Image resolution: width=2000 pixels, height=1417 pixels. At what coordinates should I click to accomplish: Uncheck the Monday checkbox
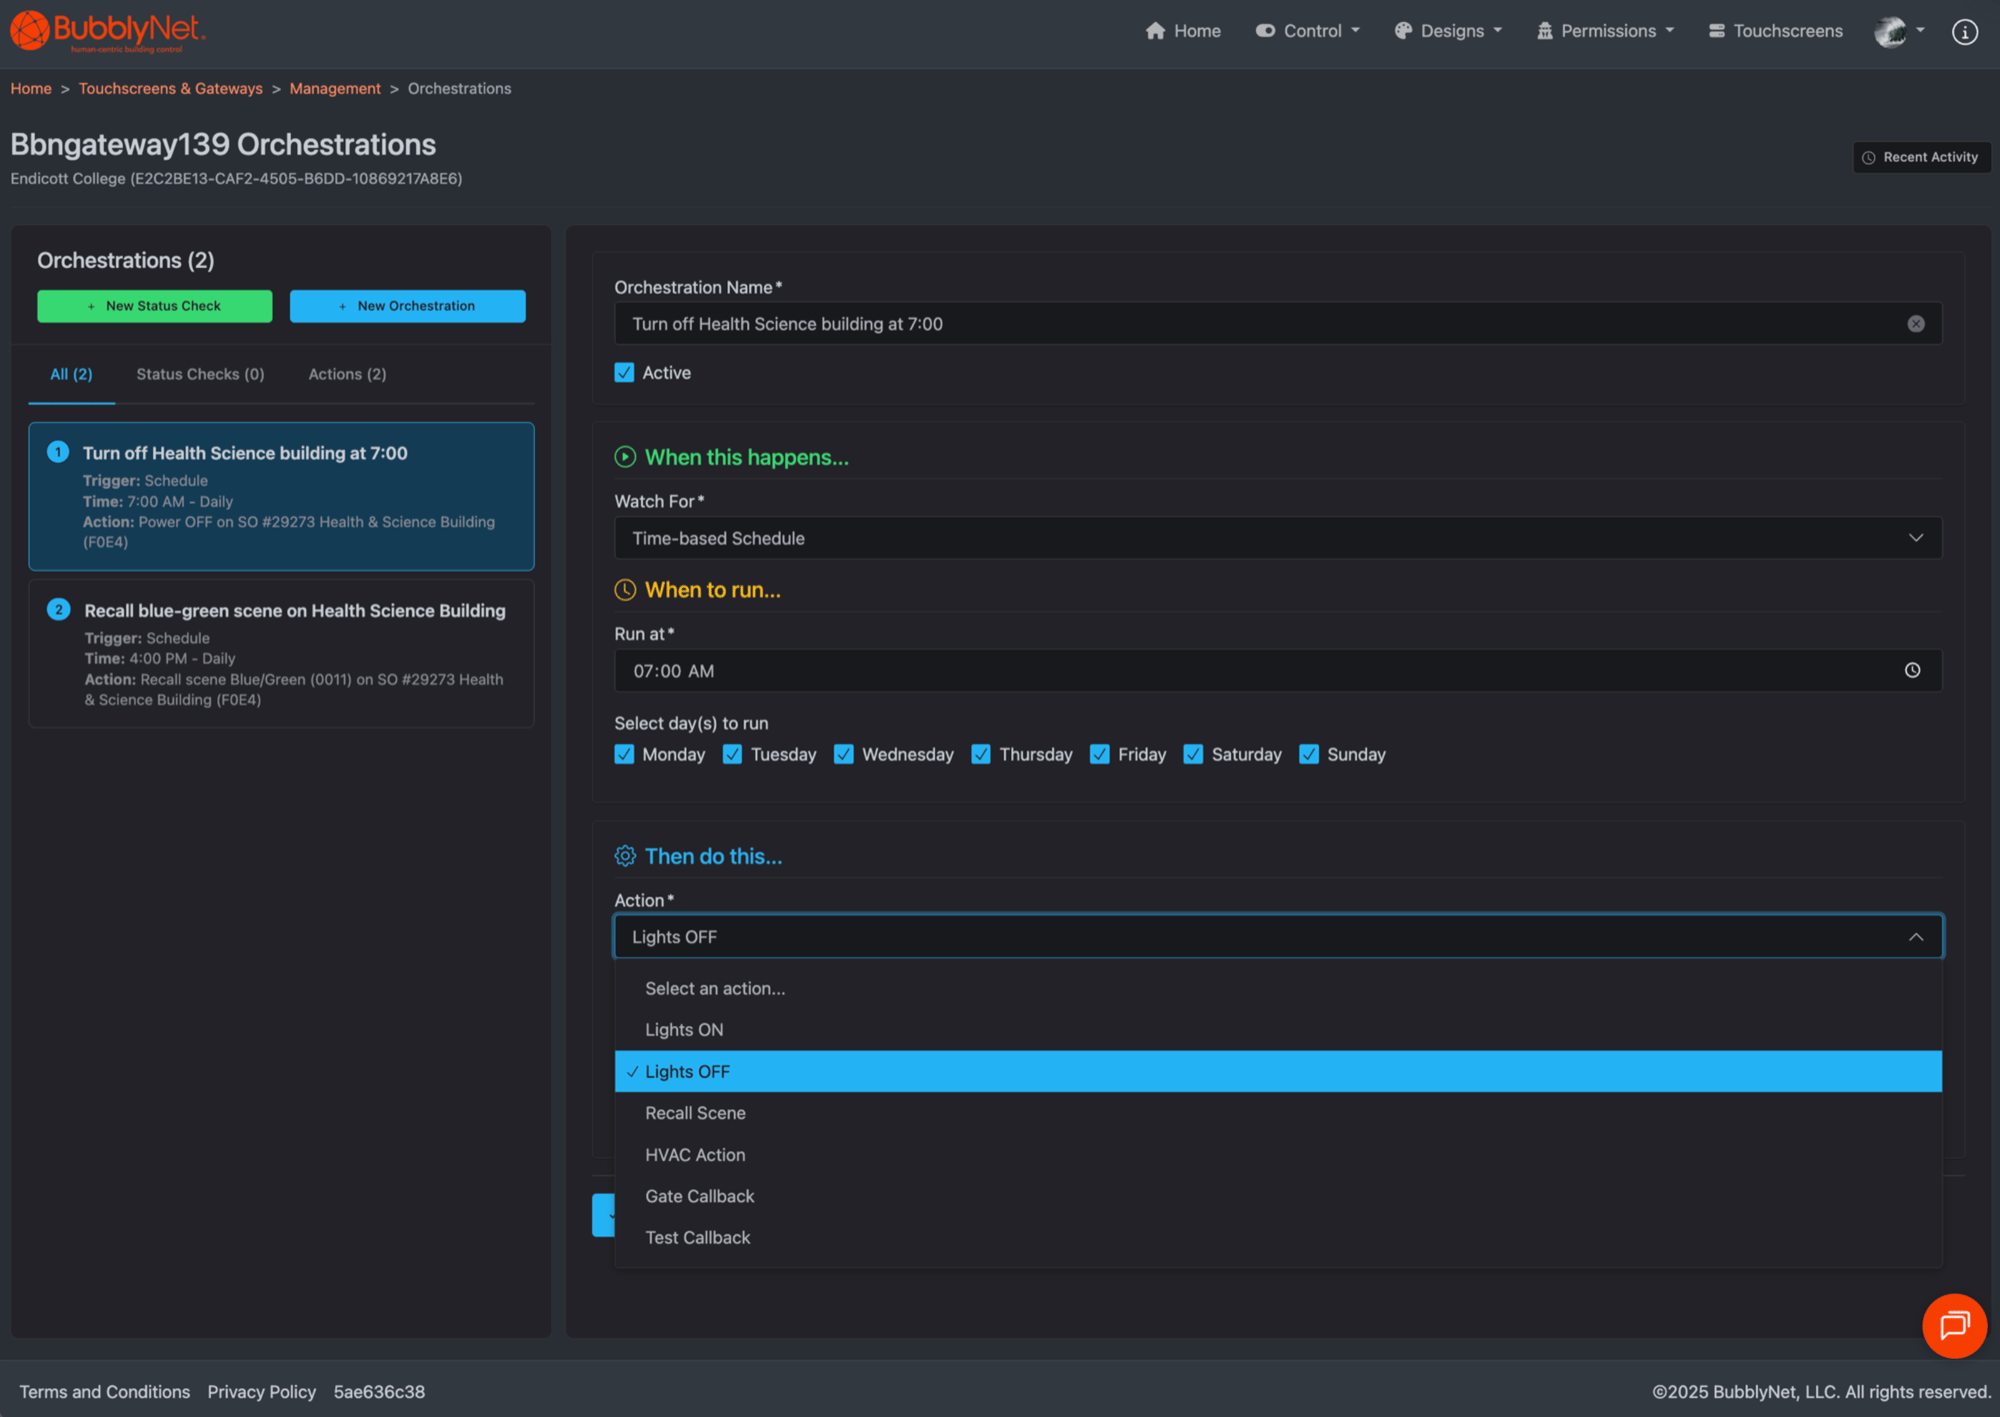coord(624,754)
